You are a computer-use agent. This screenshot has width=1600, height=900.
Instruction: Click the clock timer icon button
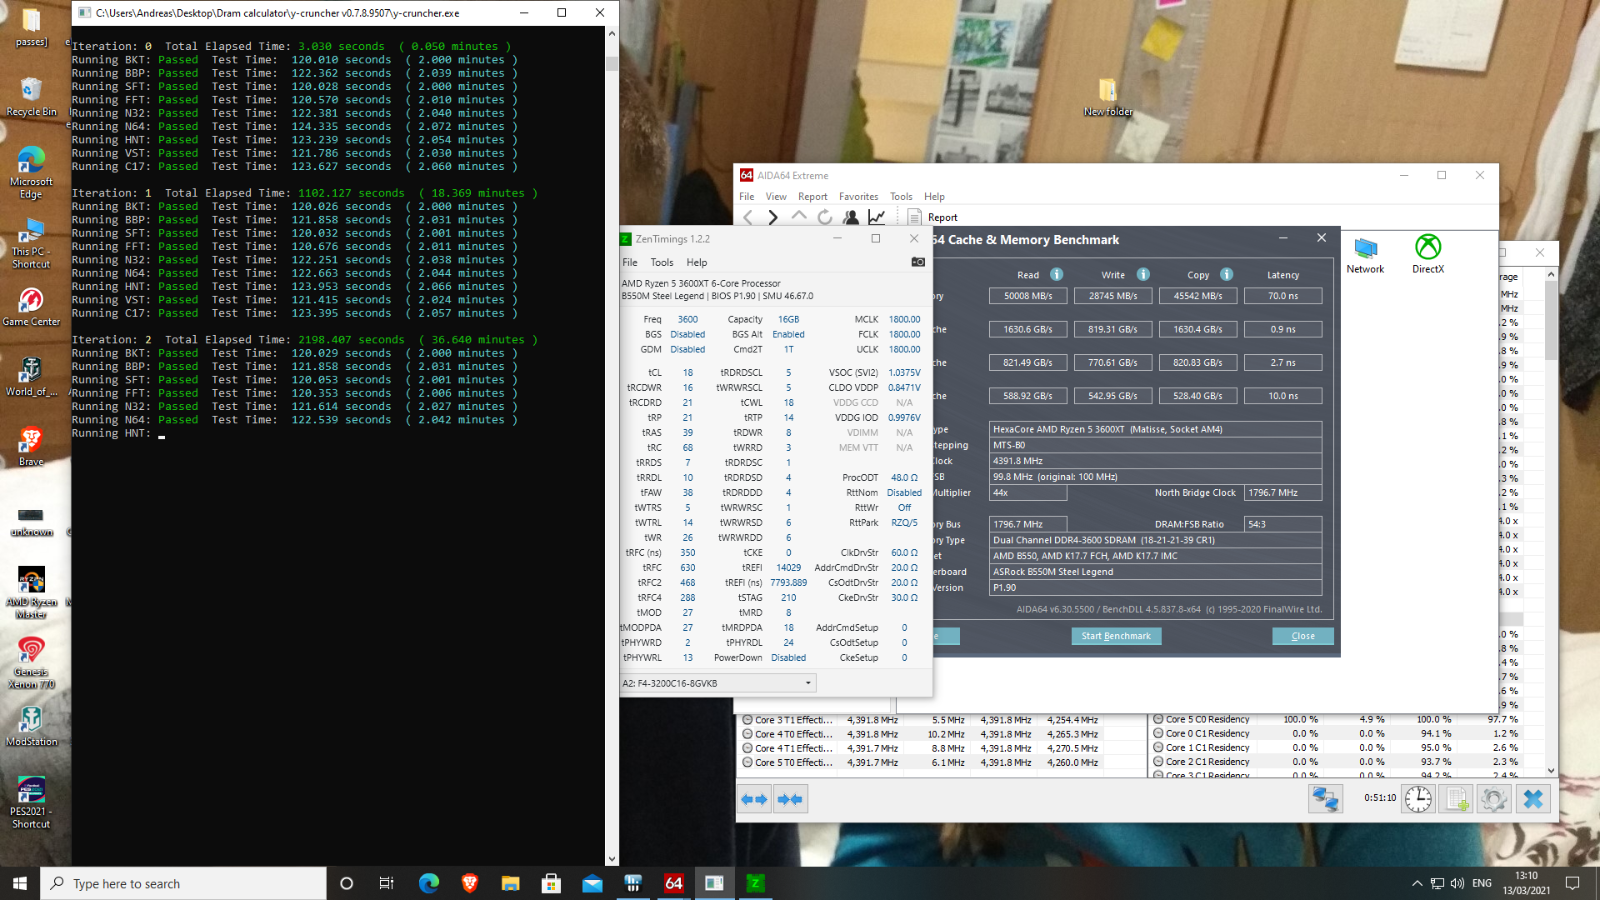tap(1418, 799)
